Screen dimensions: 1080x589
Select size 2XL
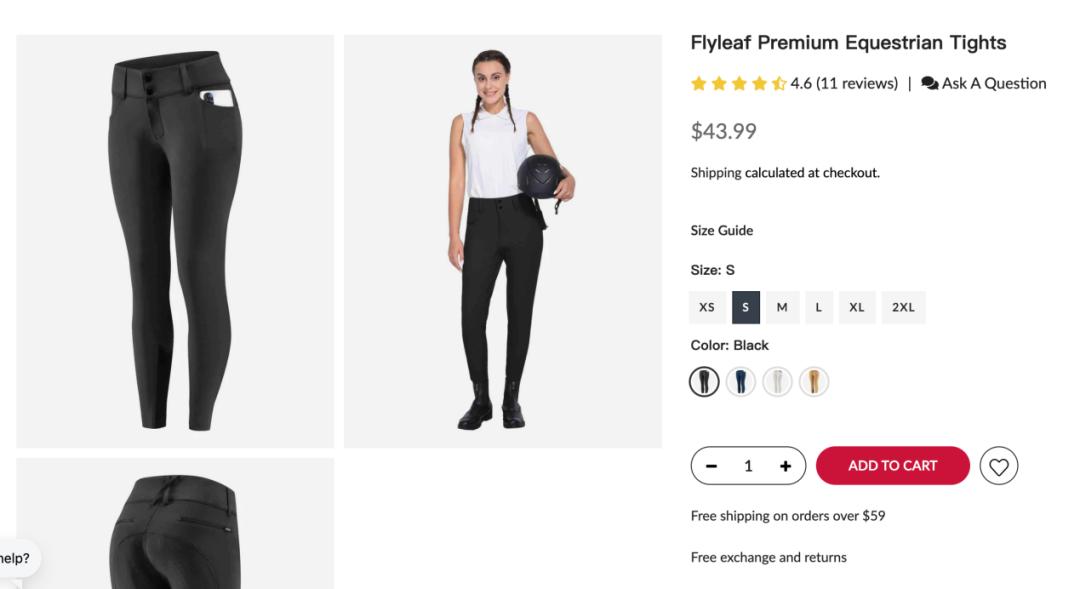[x=903, y=307]
